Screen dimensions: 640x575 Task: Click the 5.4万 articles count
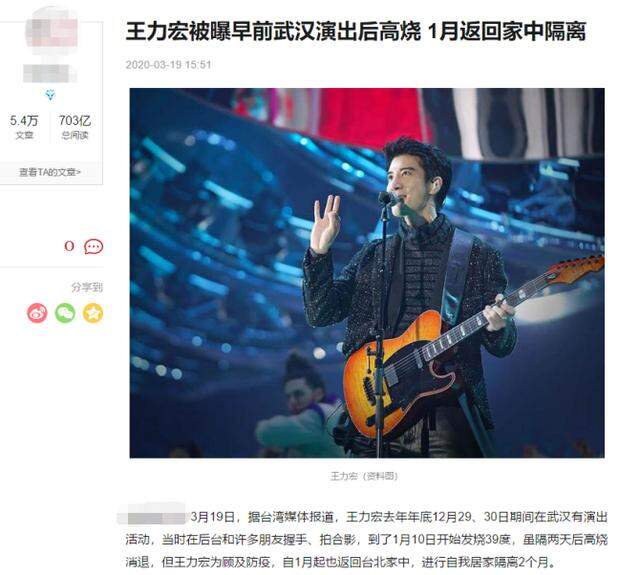tap(24, 121)
